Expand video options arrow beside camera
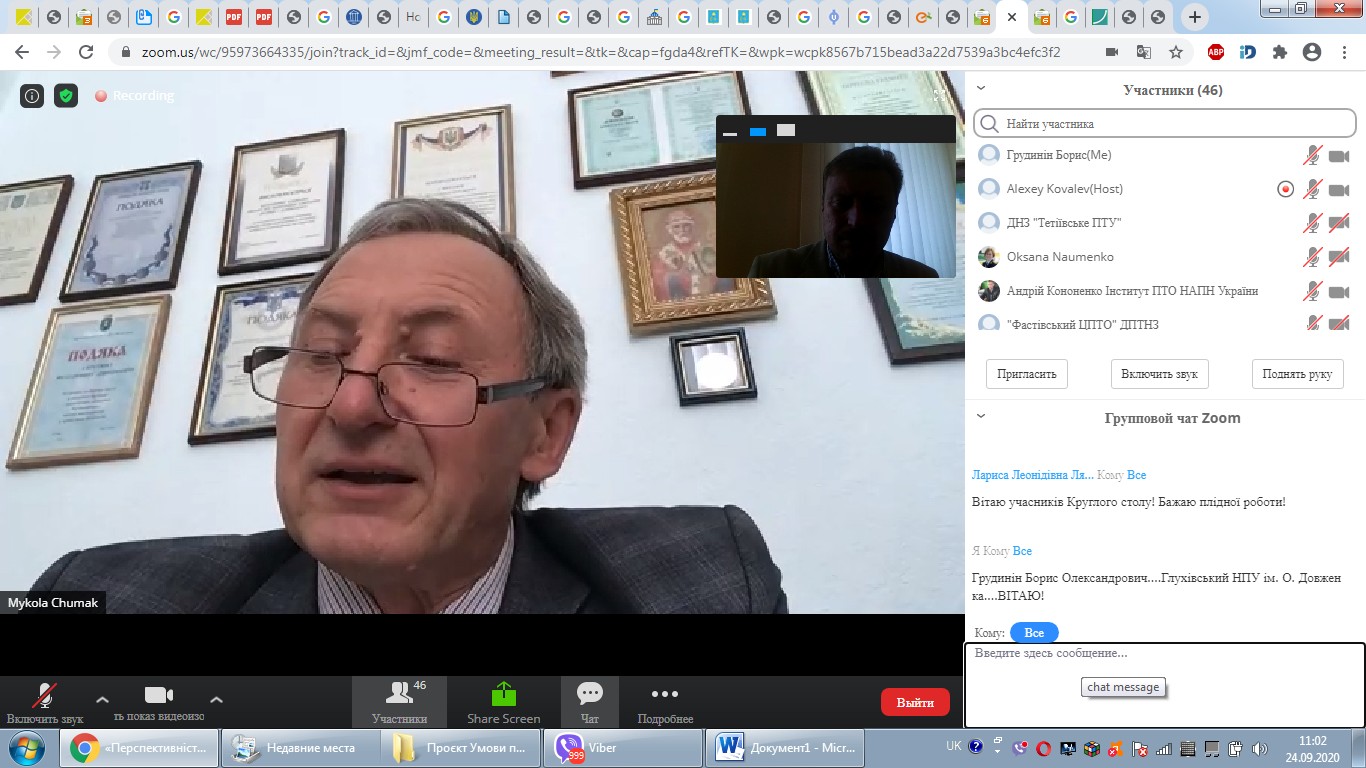The height and width of the screenshot is (768, 1366). click(216, 700)
